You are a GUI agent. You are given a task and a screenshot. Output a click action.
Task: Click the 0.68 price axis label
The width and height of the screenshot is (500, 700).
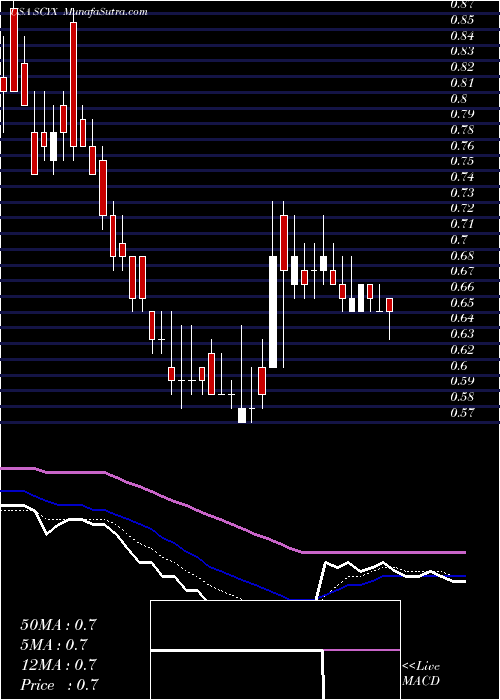click(461, 256)
